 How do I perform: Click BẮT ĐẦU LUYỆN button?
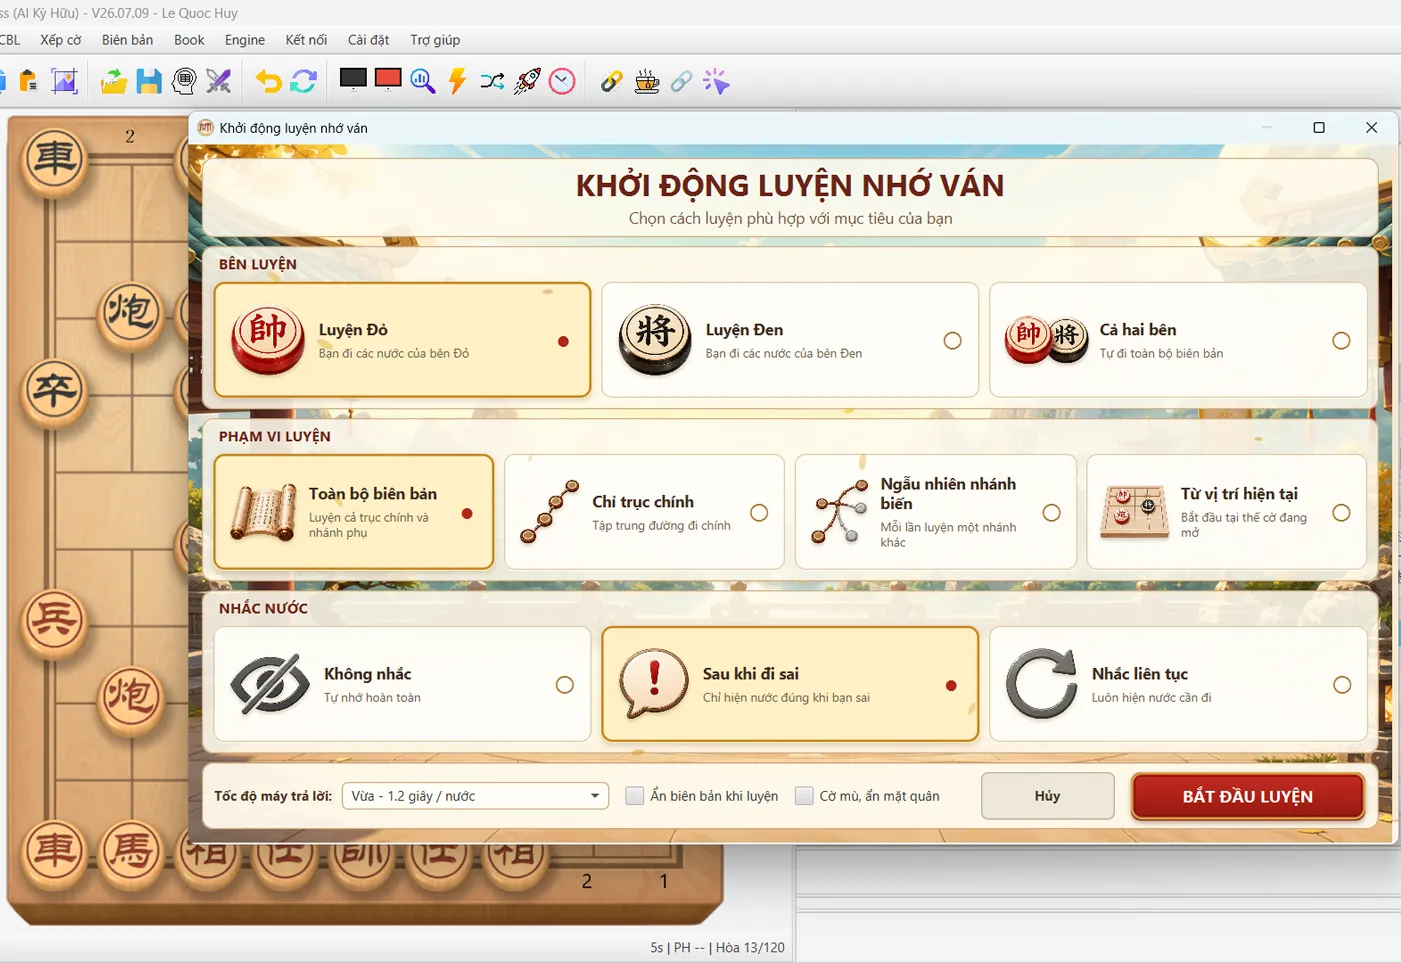click(x=1248, y=796)
